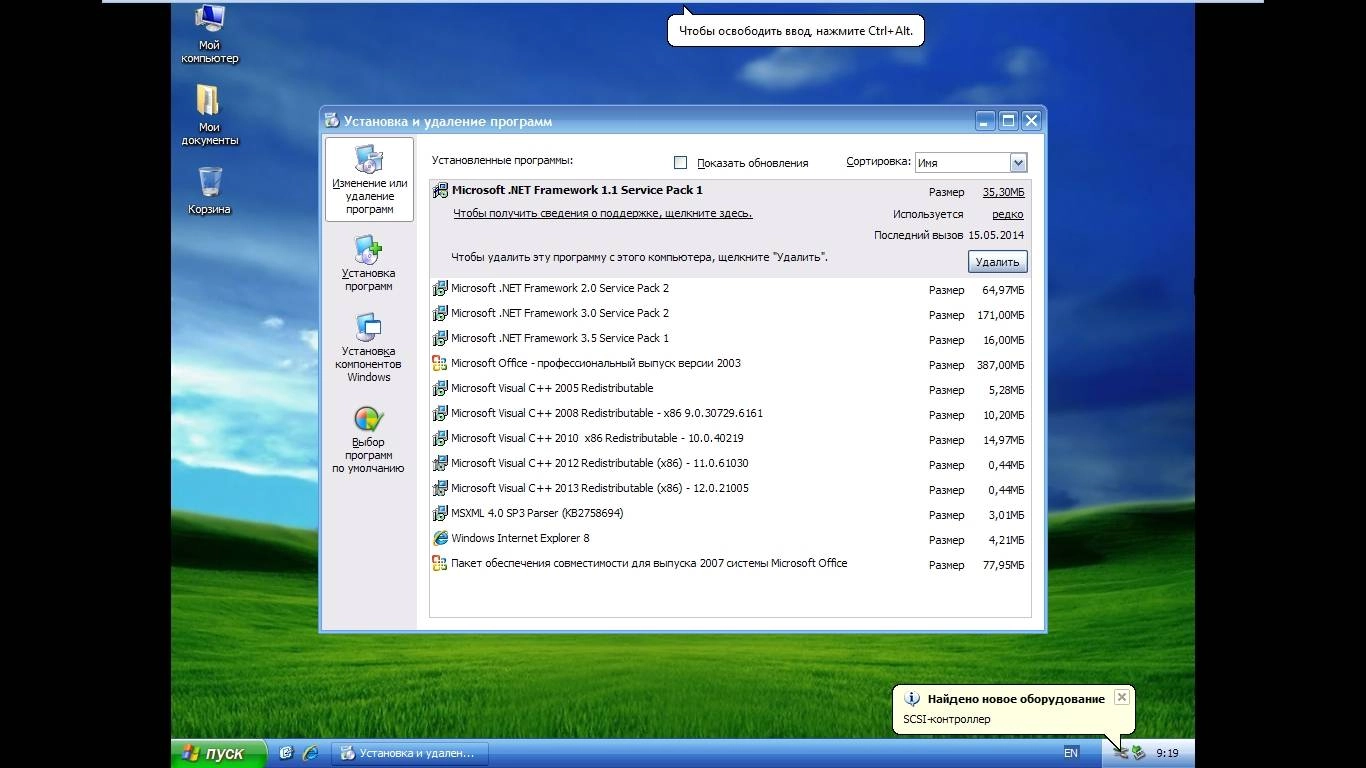
Task: Click the 387,00МБ size of Microsoft Office
Action: [x=1000, y=365]
